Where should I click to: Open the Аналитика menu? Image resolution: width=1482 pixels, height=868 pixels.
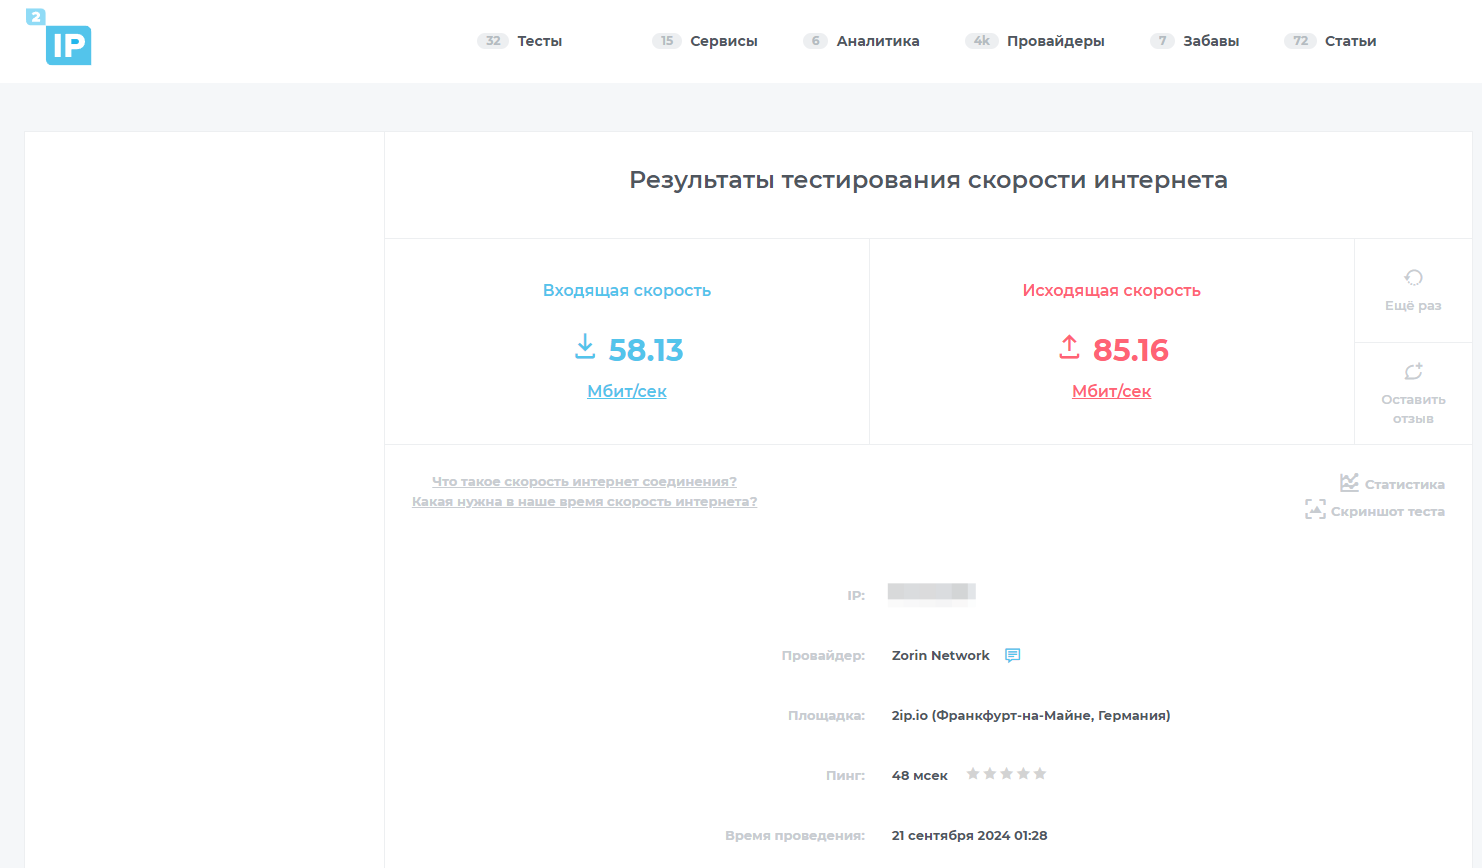point(878,41)
